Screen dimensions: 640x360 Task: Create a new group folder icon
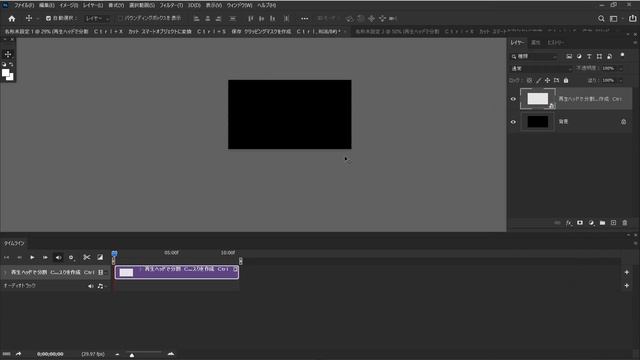coord(602,223)
